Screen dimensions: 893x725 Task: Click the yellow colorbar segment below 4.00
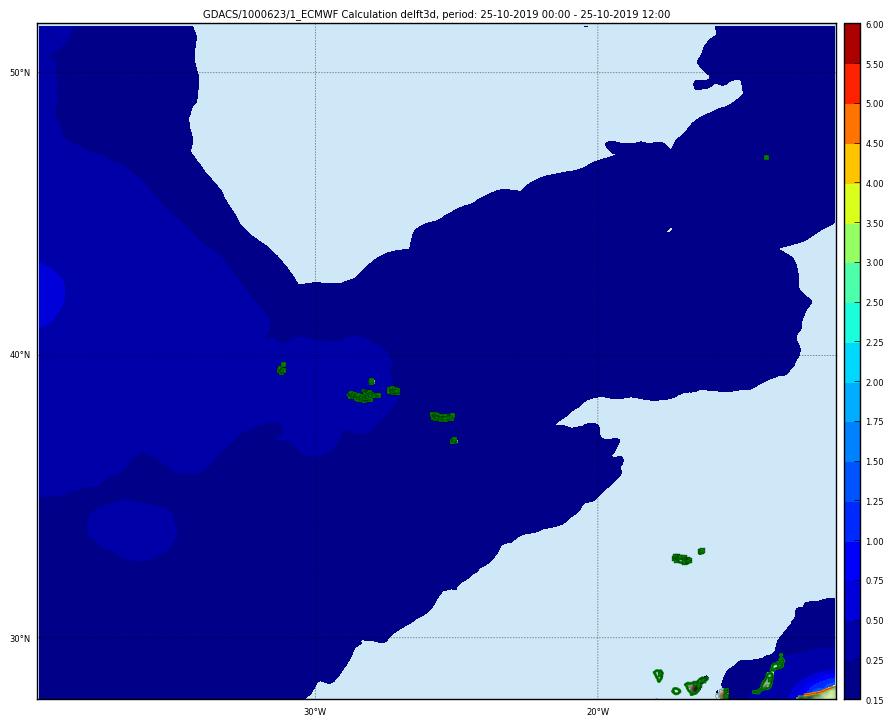point(851,203)
